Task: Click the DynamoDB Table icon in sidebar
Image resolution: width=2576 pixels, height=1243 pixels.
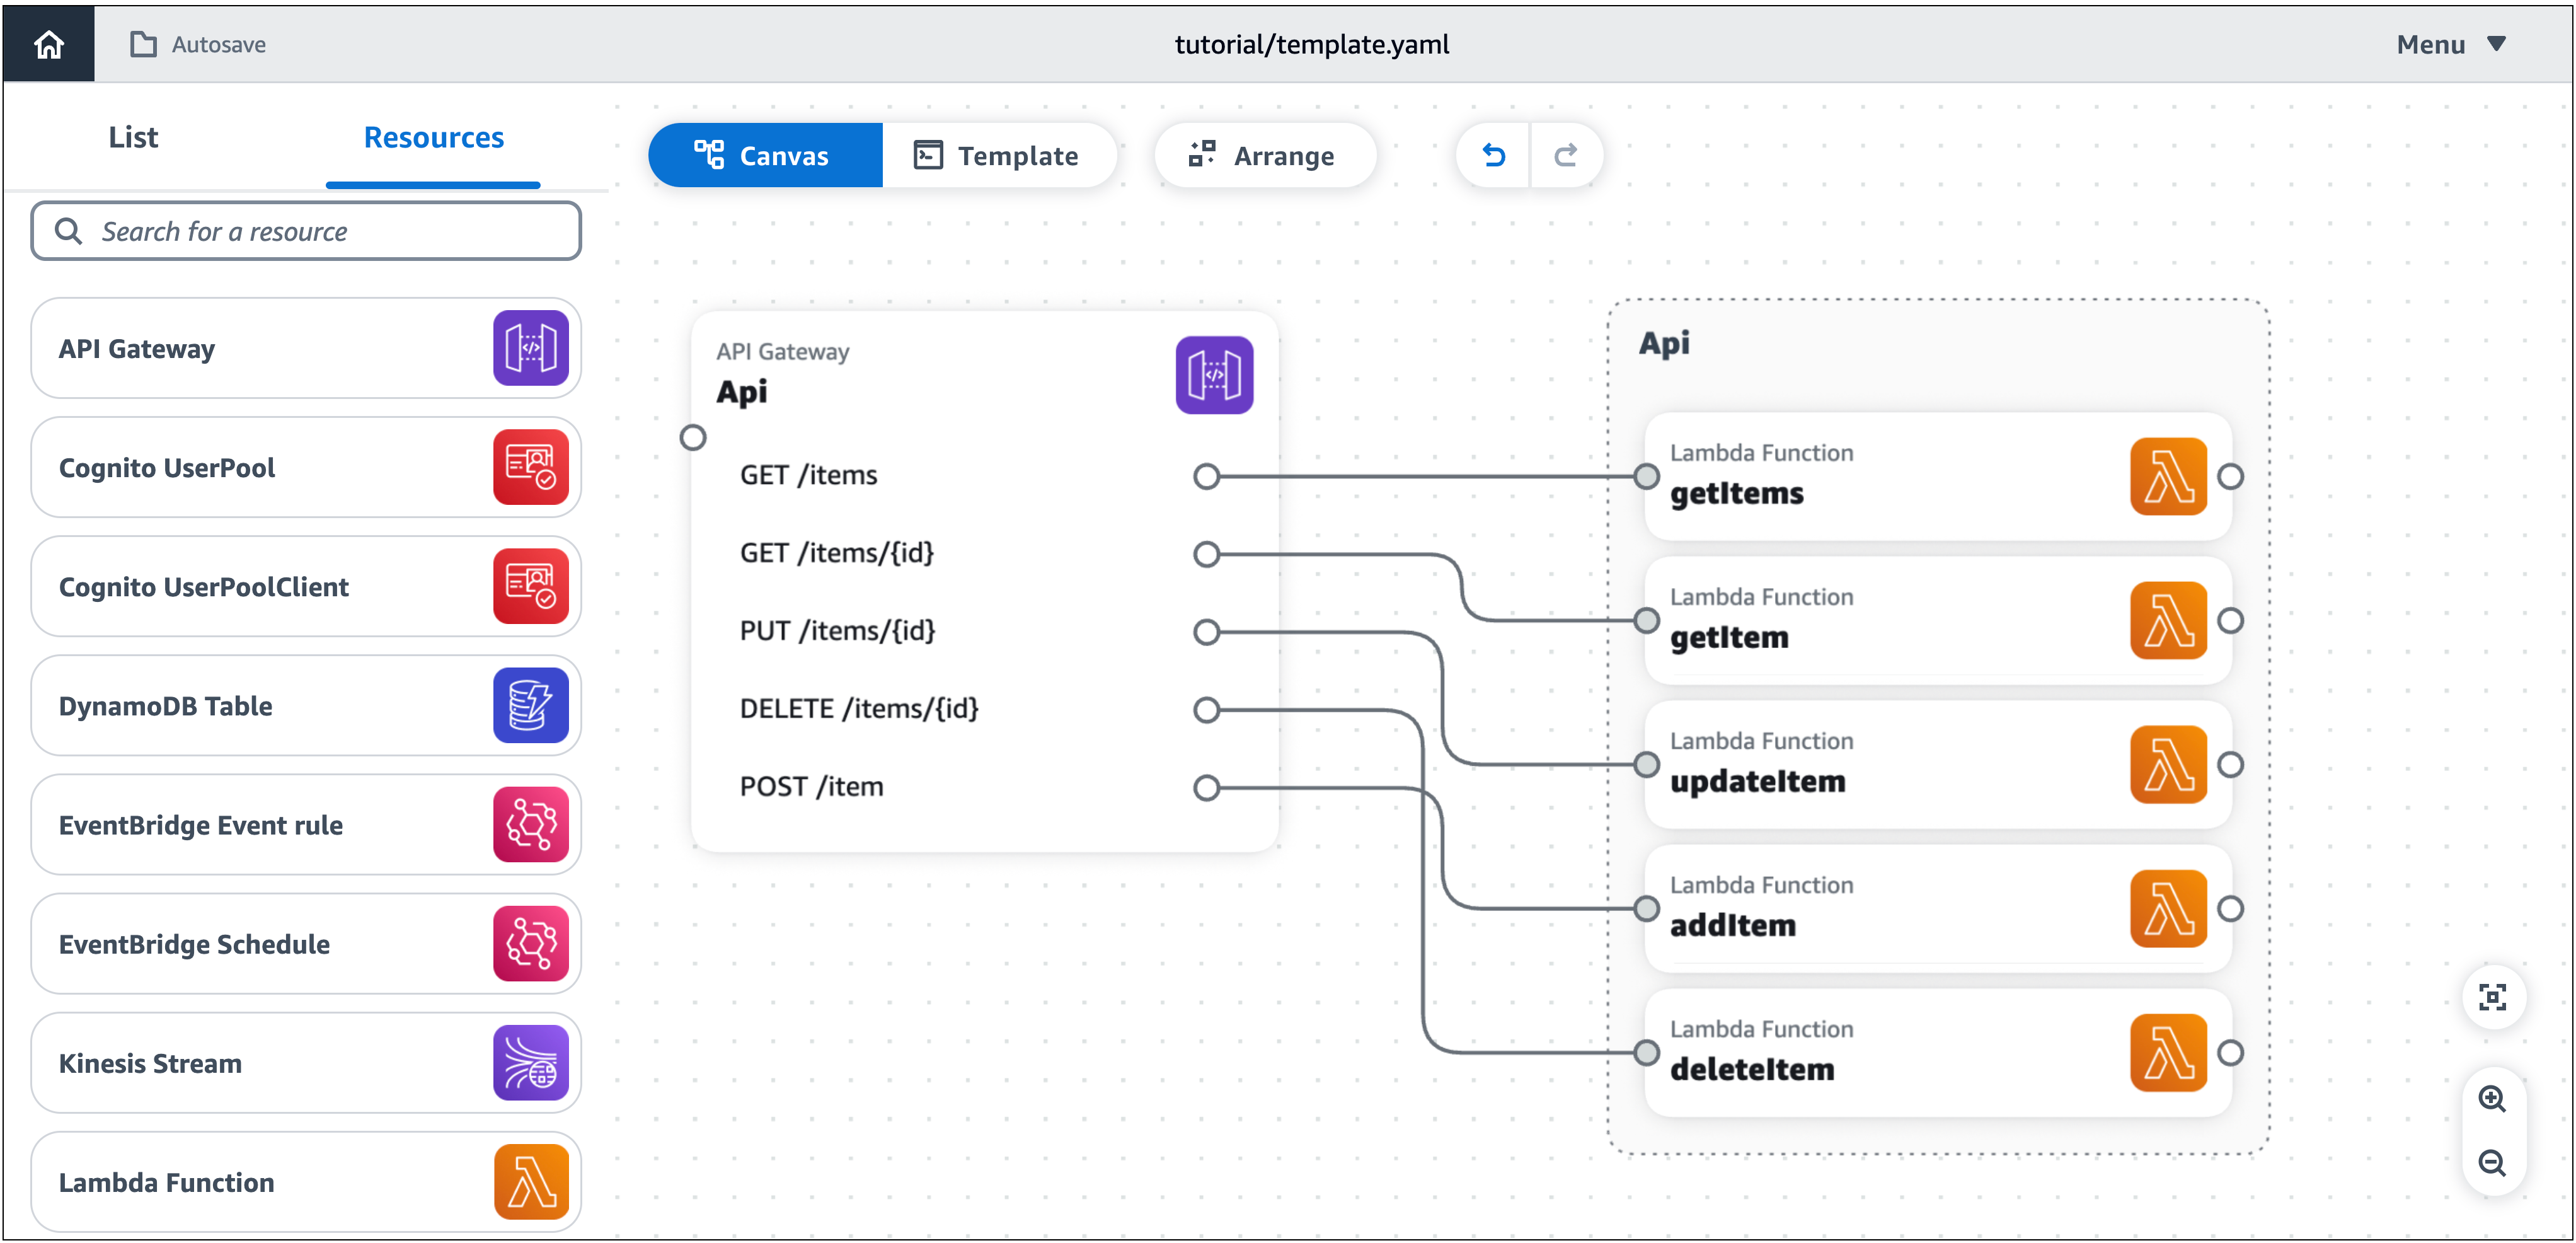Action: click(530, 705)
